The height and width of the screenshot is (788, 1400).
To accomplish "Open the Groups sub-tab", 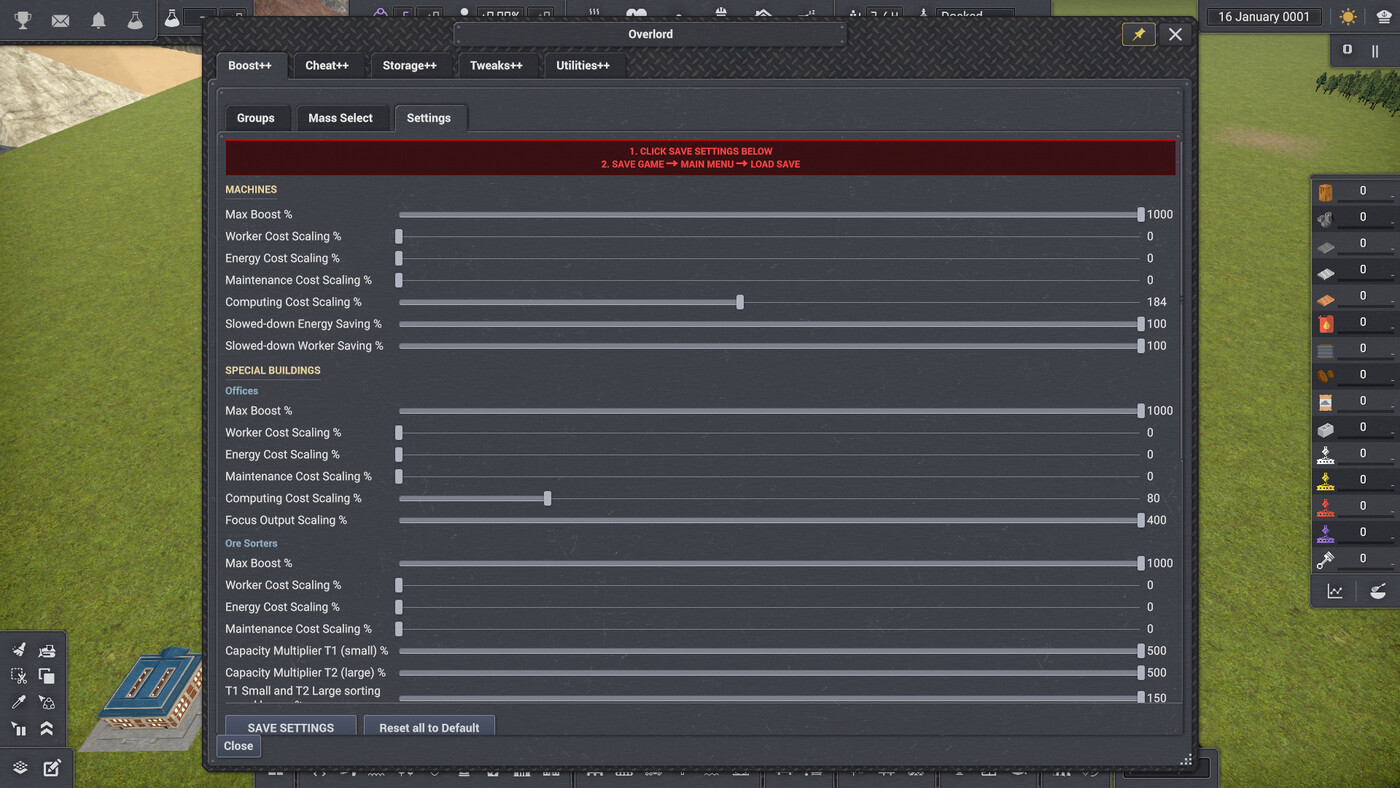I will pyautogui.click(x=255, y=118).
